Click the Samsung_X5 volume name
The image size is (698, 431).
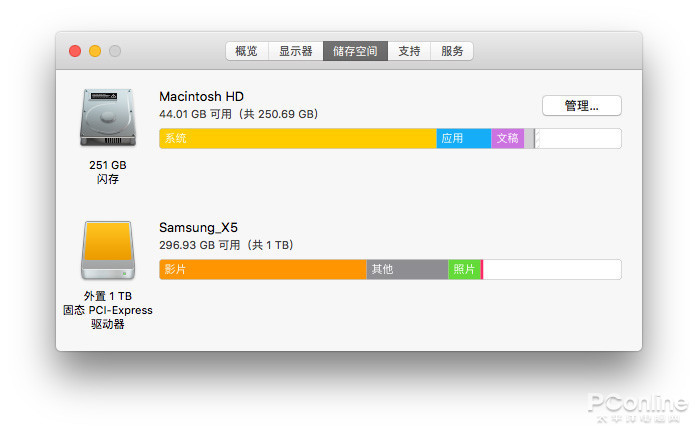click(x=199, y=227)
